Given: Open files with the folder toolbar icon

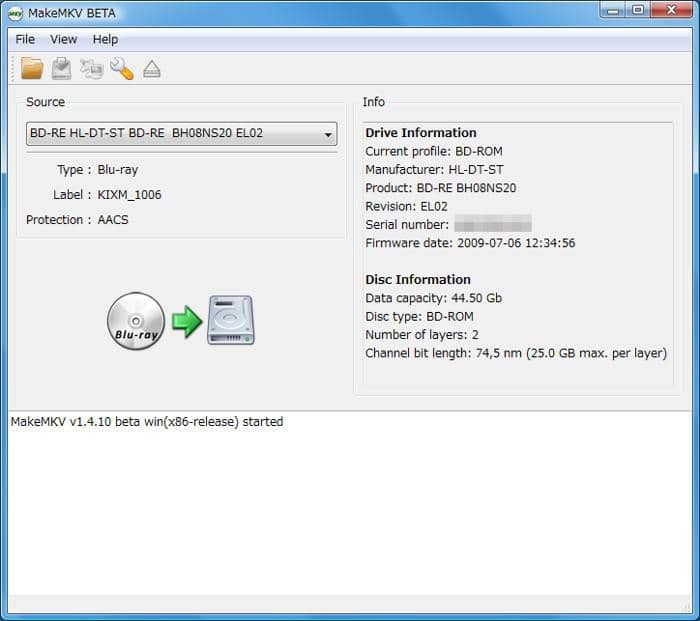Looking at the screenshot, I should [32, 69].
